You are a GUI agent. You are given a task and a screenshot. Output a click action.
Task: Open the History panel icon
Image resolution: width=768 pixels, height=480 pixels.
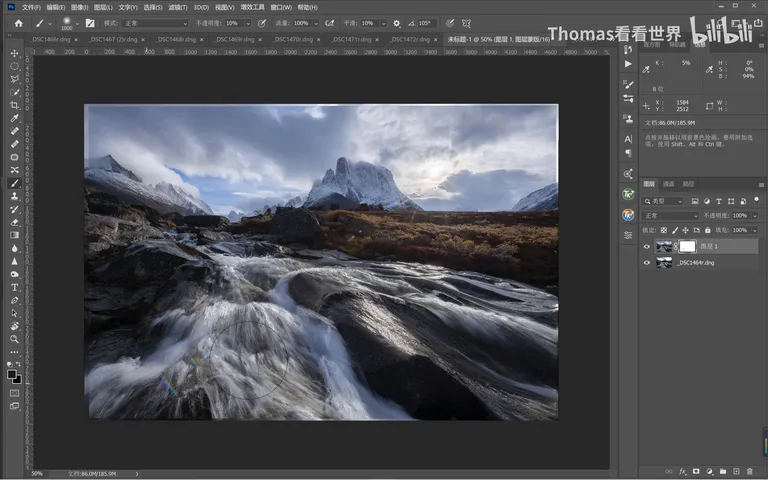[x=628, y=49]
